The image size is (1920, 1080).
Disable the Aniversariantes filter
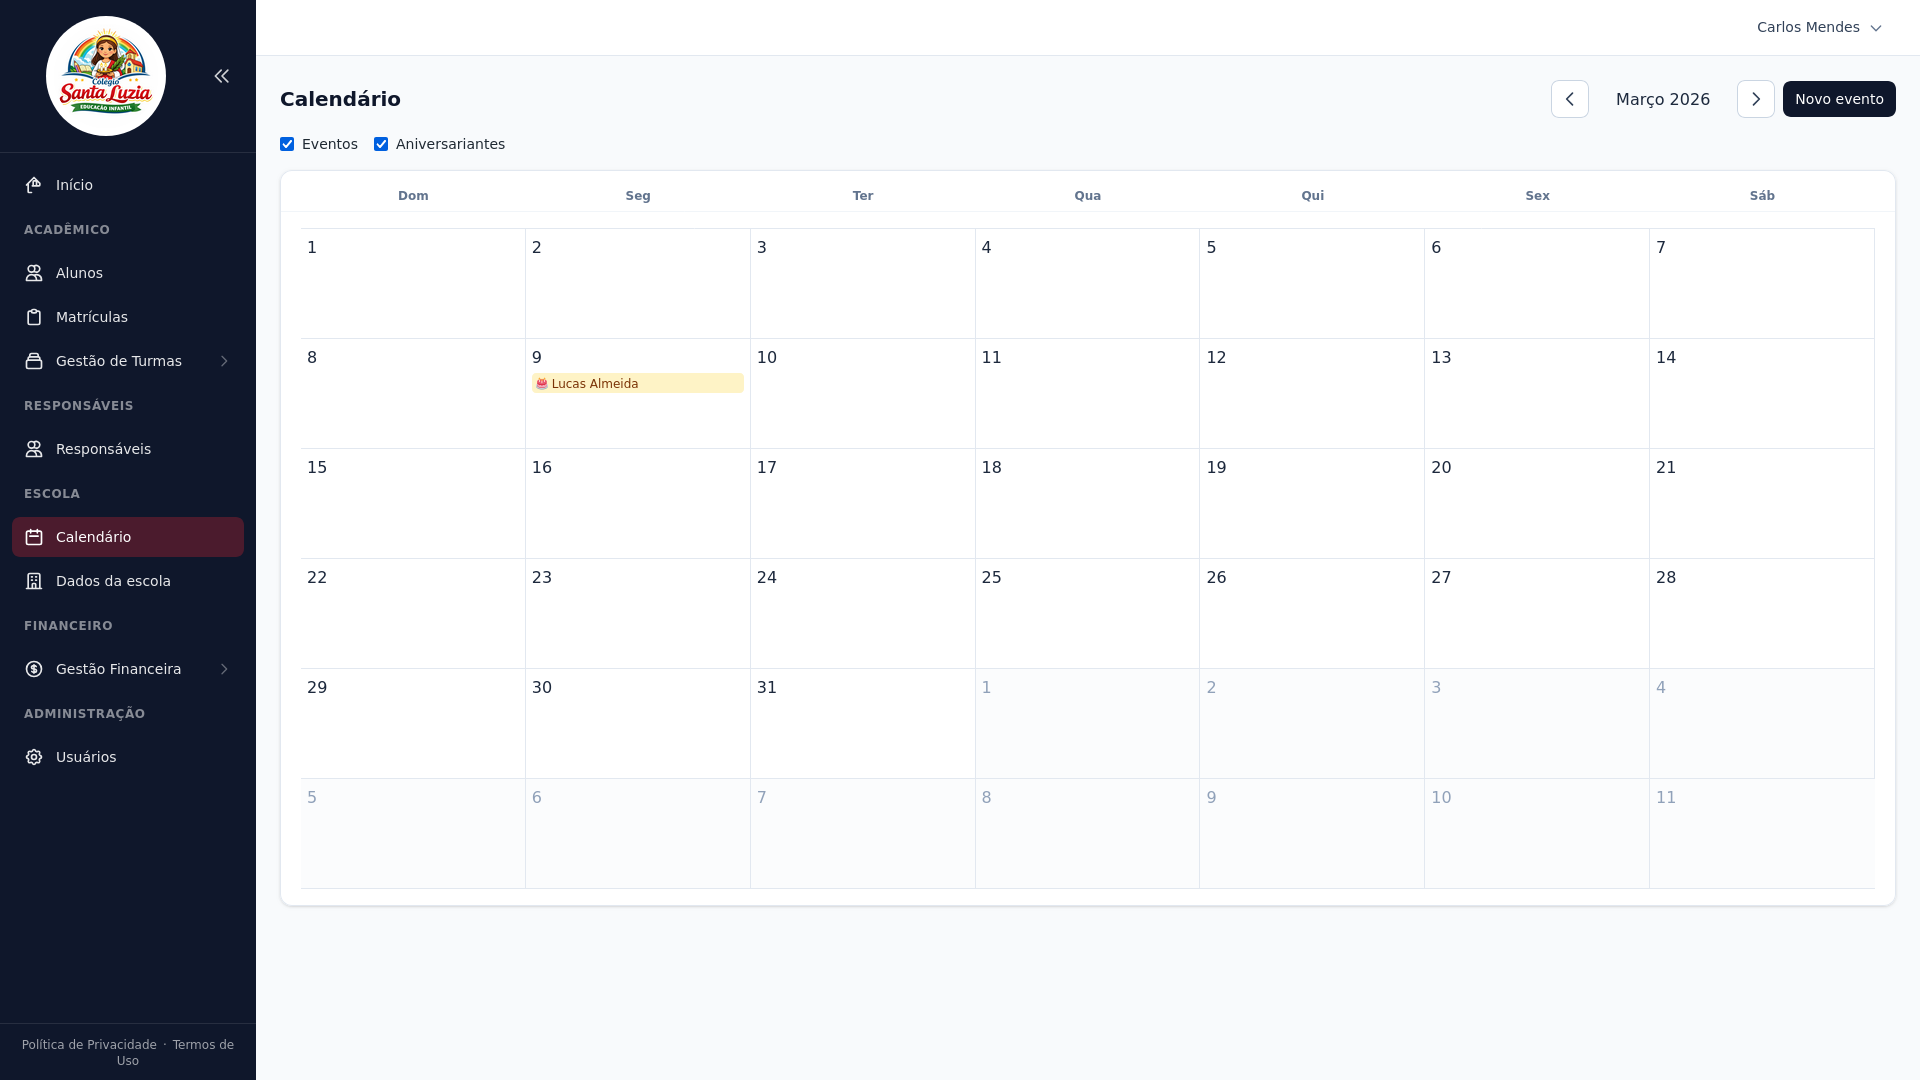pyautogui.click(x=381, y=144)
